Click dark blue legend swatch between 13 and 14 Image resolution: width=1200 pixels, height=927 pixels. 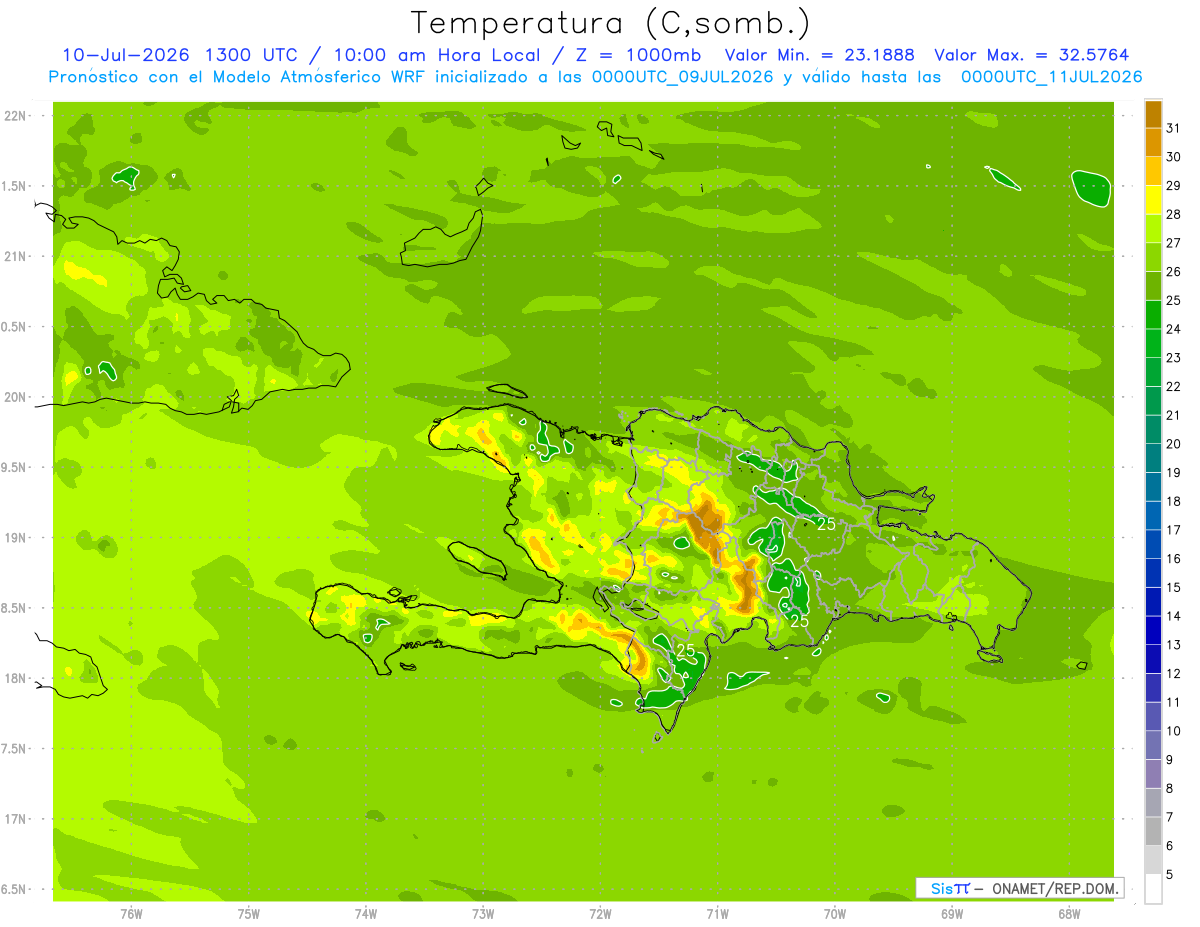(1153, 630)
